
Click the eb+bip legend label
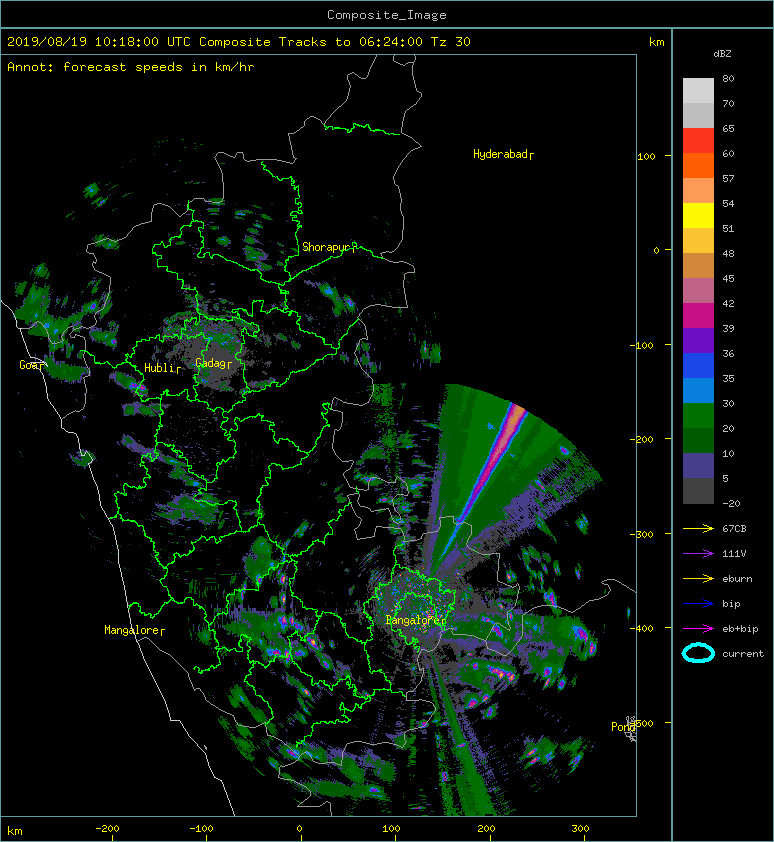click(x=740, y=629)
